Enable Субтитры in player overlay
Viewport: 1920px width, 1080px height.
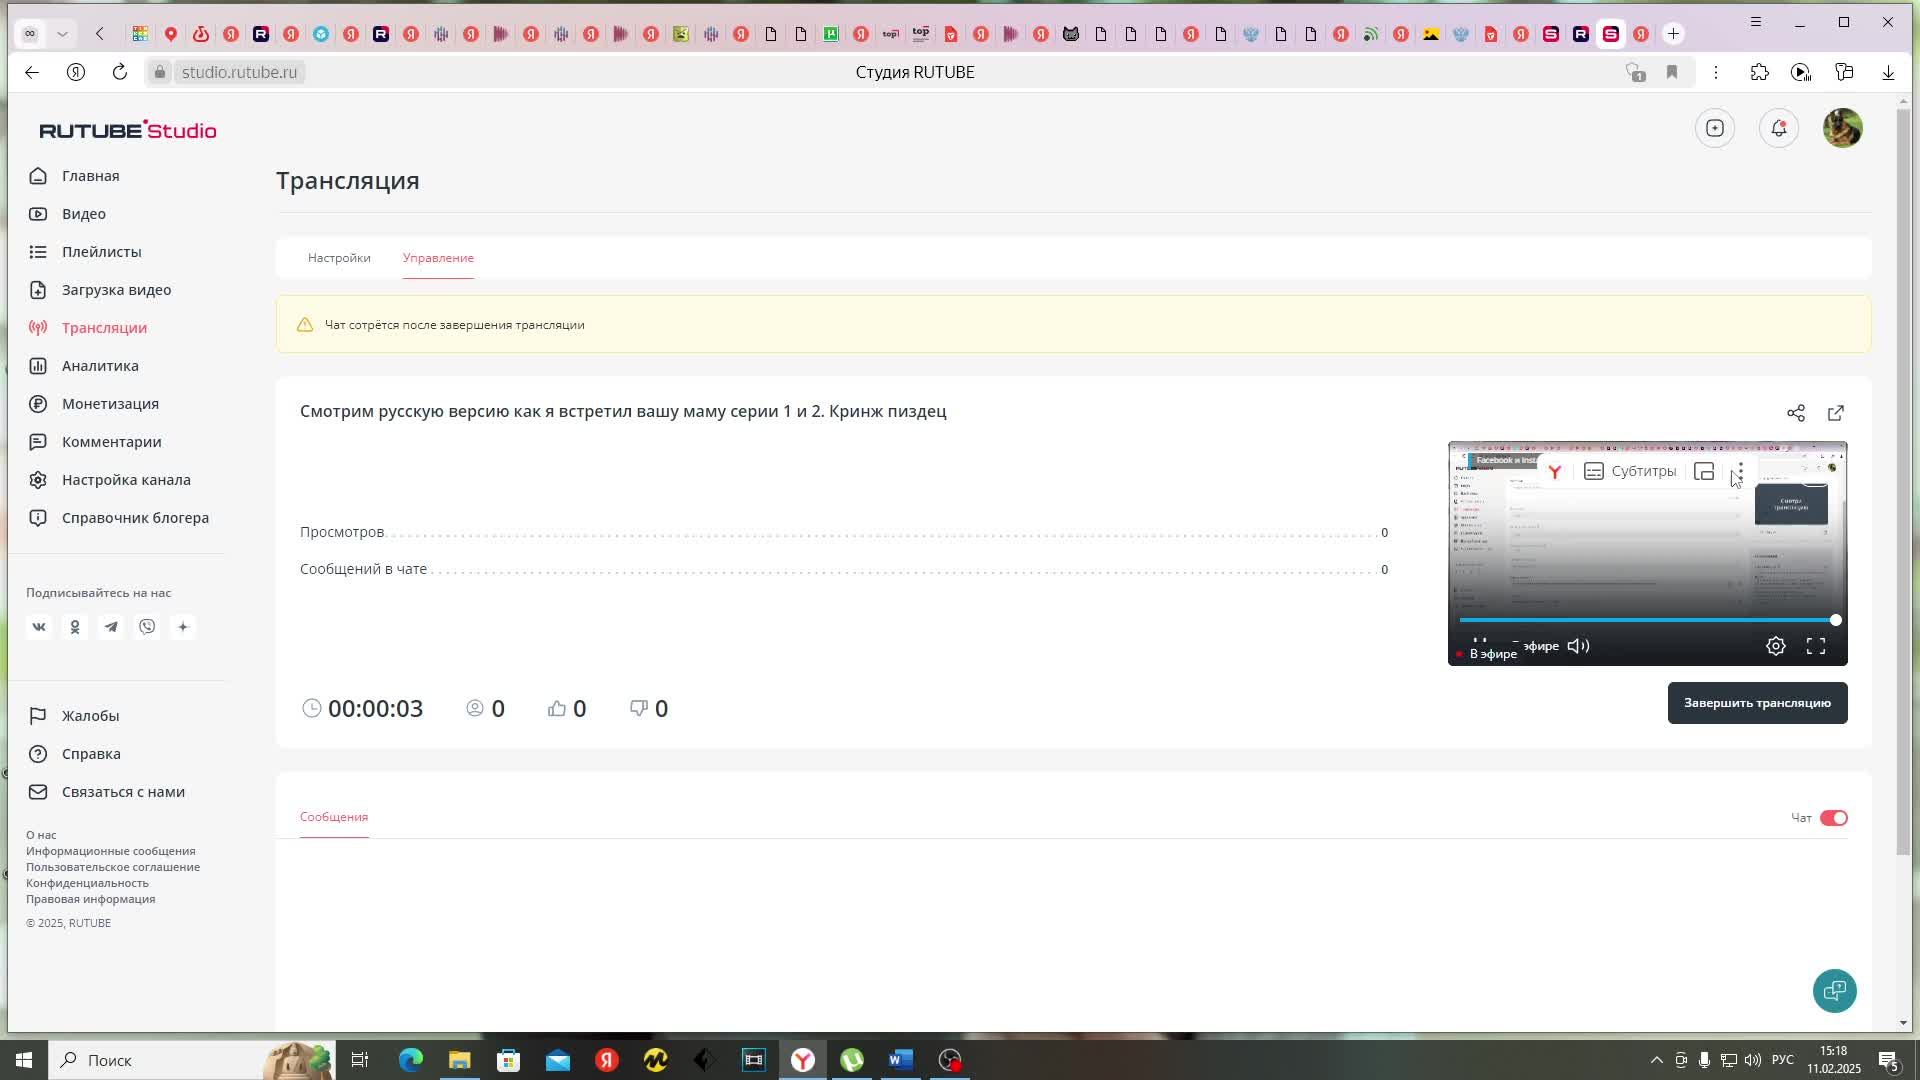click(x=1630, y=471)
